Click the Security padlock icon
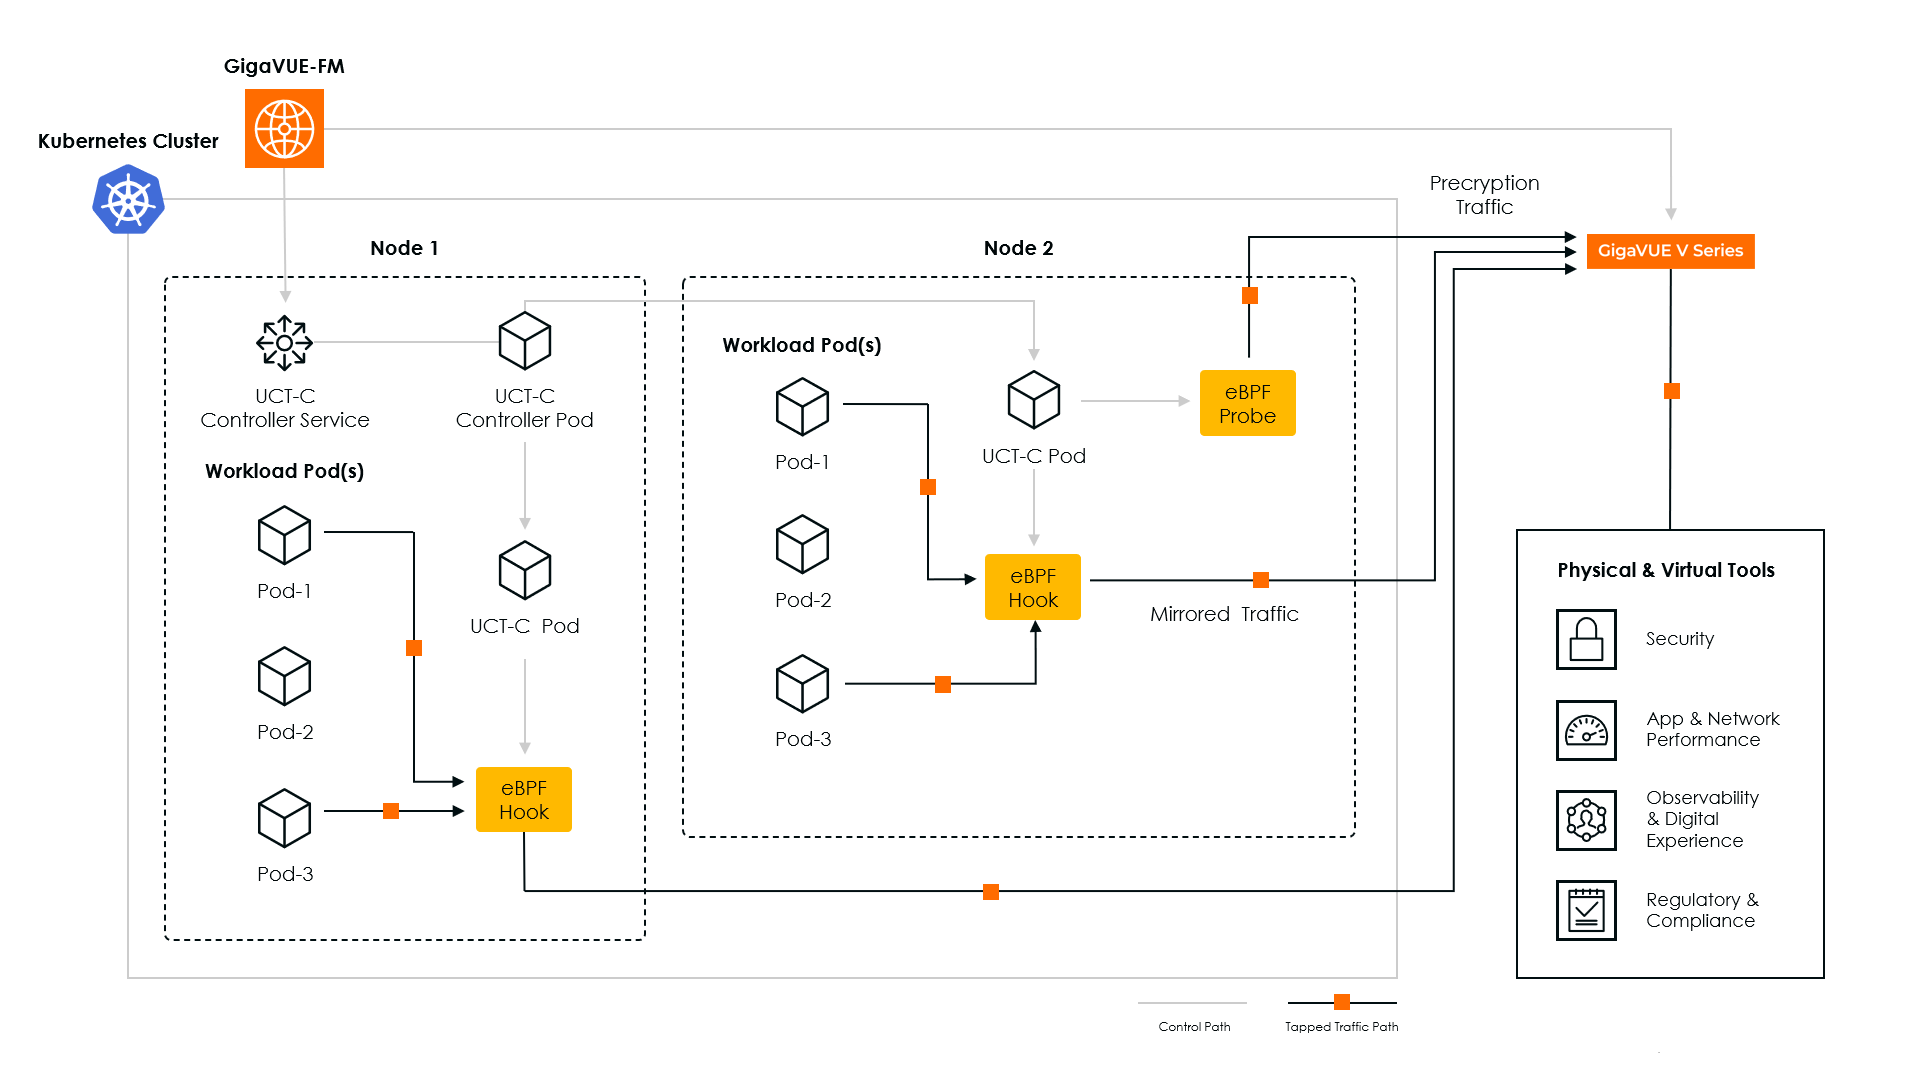1920x1080 pixels. pos(1586,639)
